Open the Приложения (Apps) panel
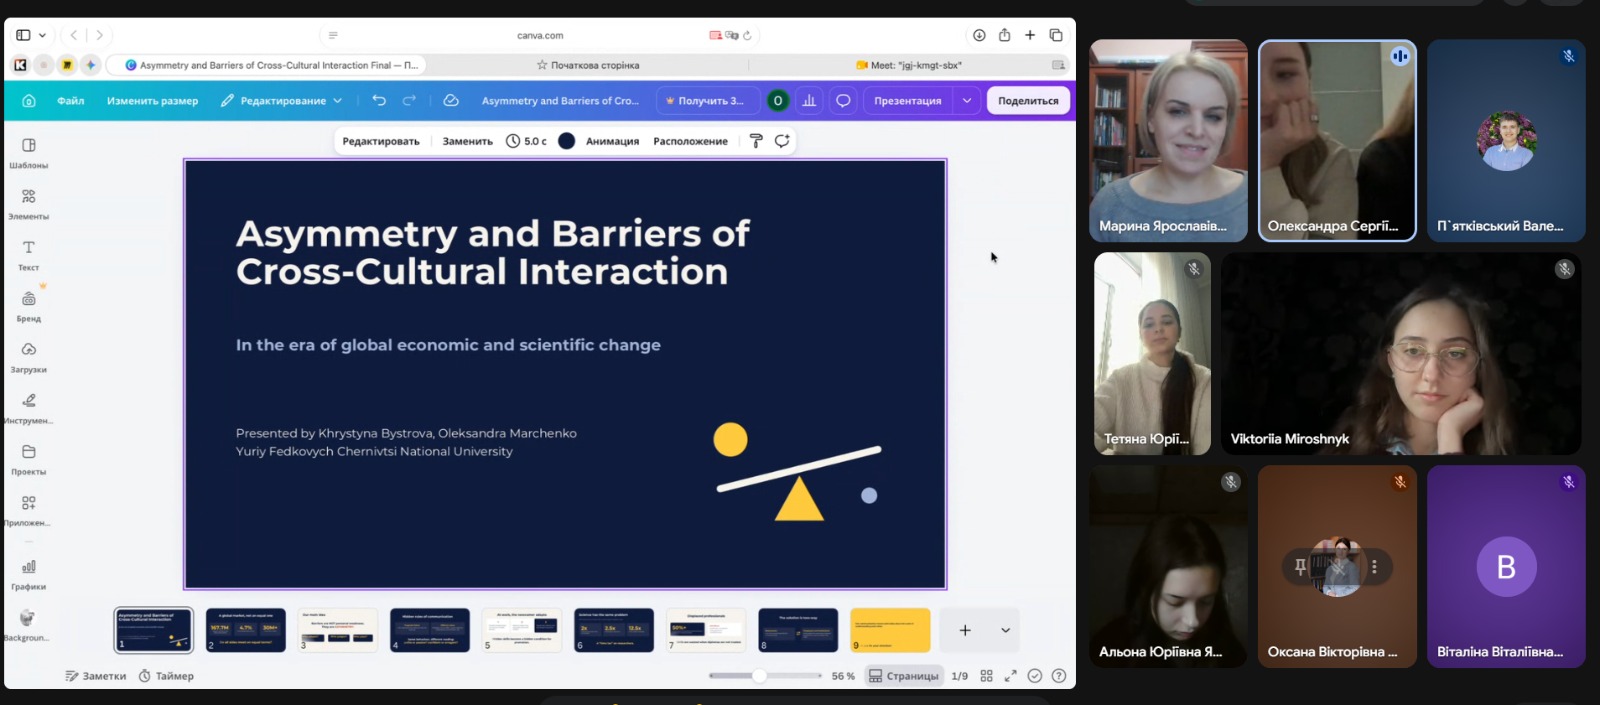 29,509
